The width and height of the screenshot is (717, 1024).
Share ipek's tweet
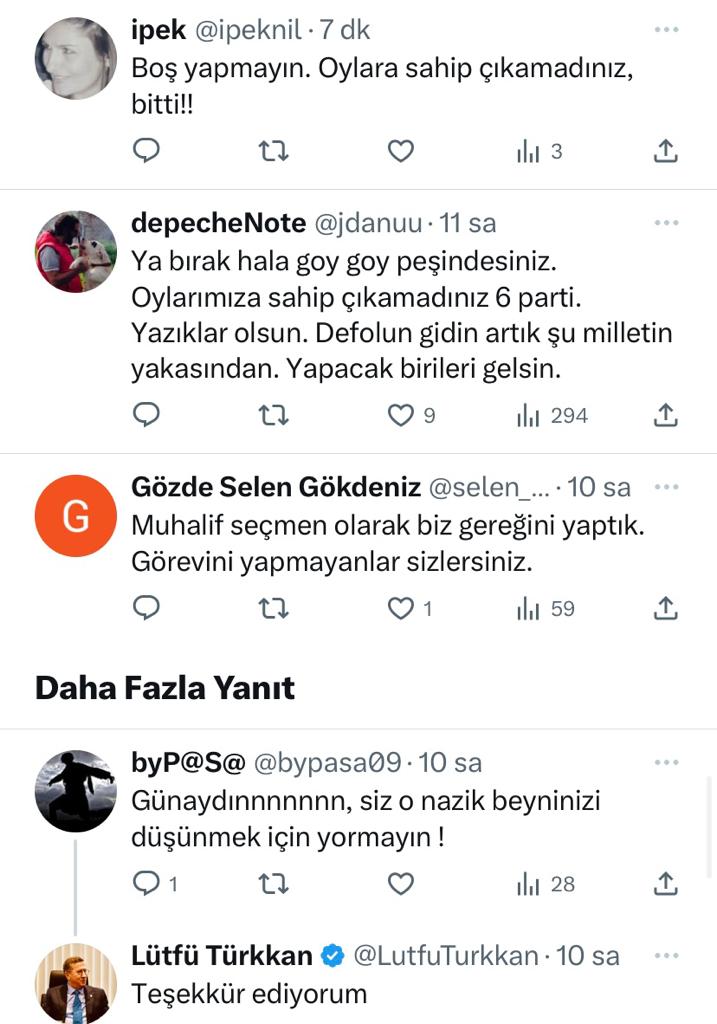pyautogui.click(x=666, y=151)
